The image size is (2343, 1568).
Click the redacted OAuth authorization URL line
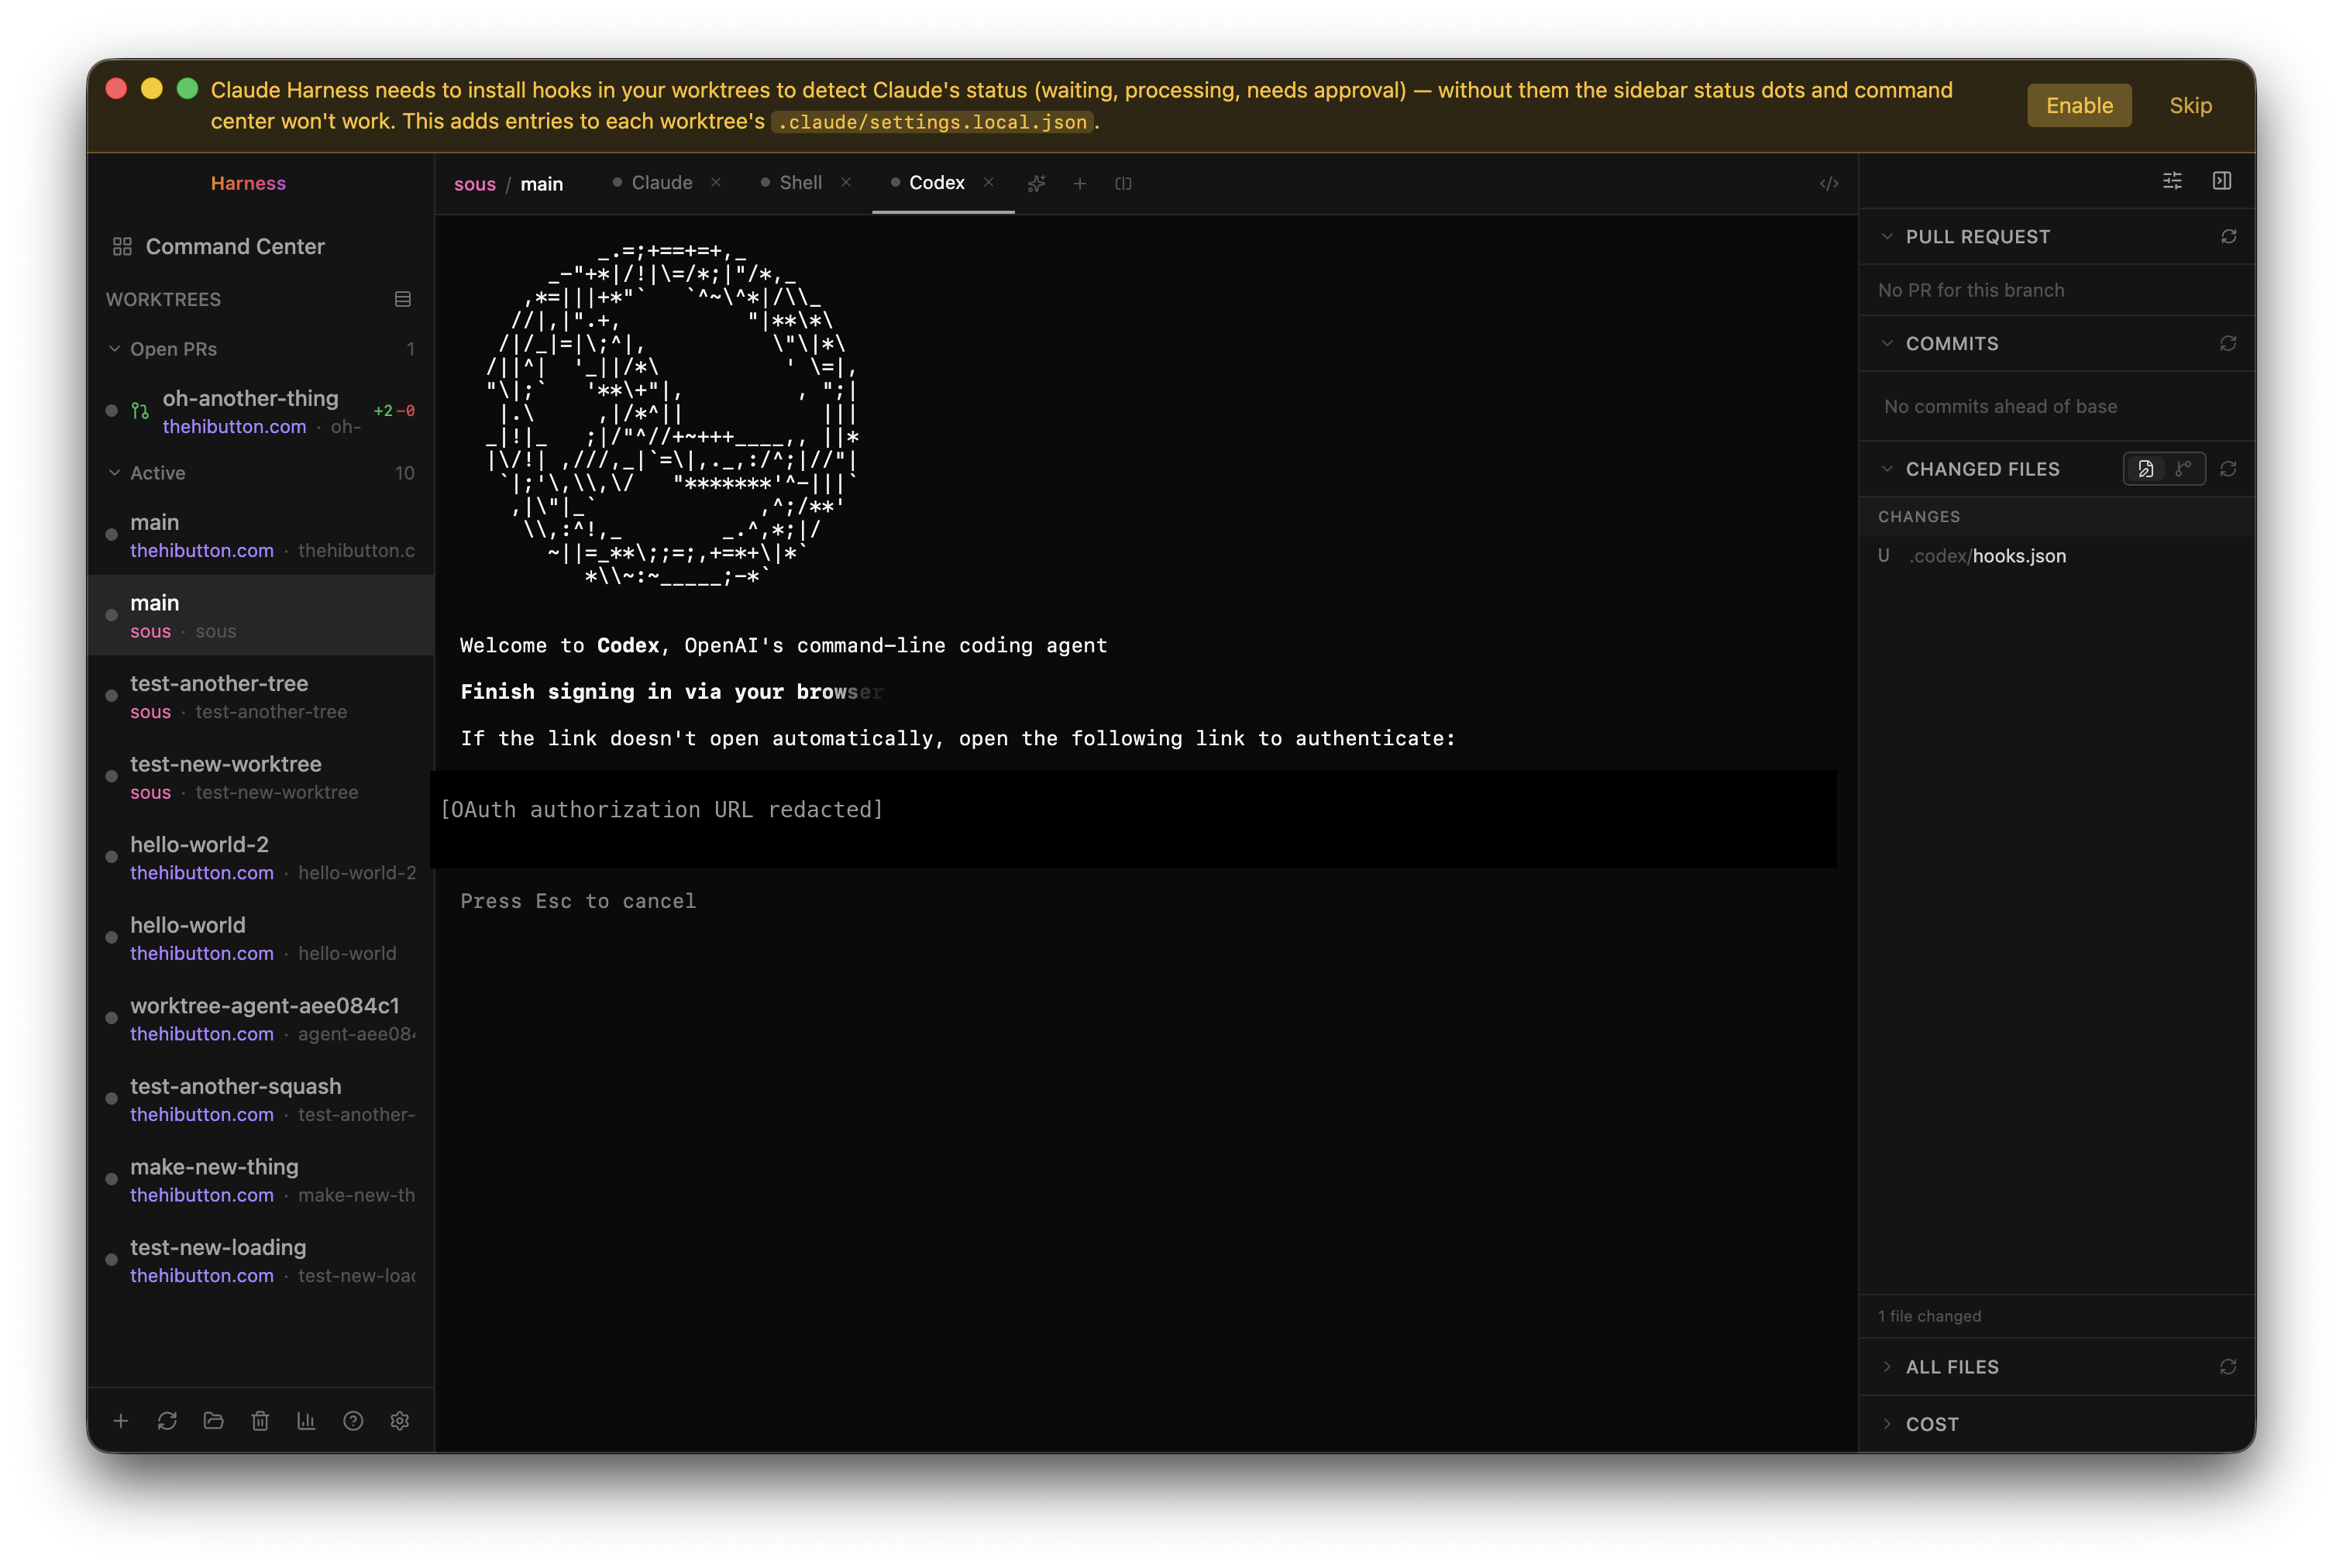click(x=662, y=810)
